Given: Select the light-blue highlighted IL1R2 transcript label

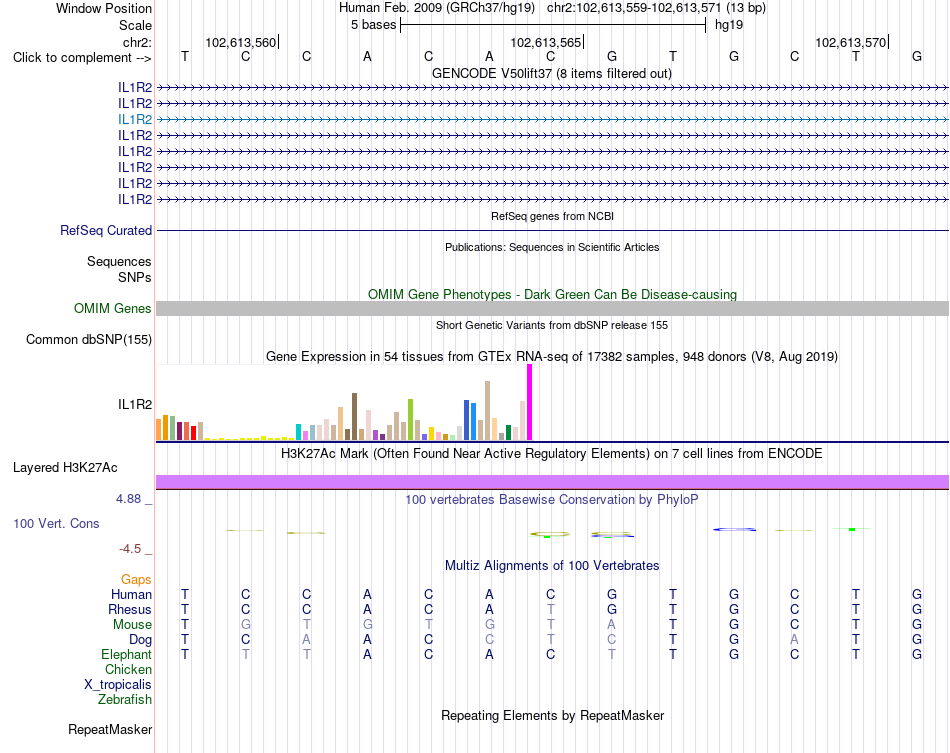Looking at the screenshot, I should pos(135,119).
